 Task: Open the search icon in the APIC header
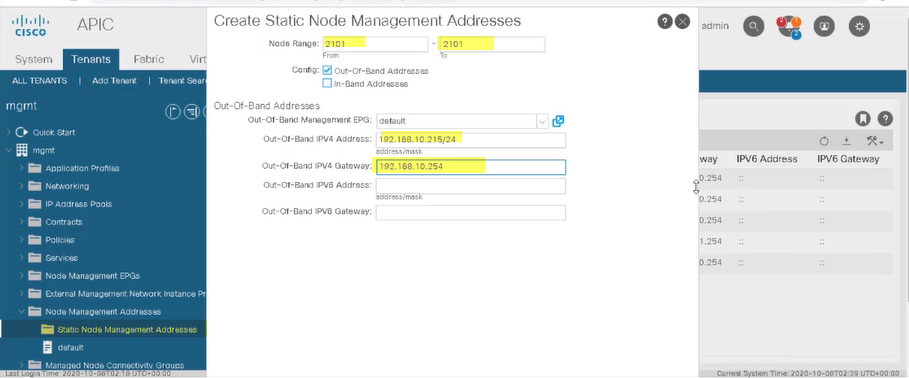[754, 26]
